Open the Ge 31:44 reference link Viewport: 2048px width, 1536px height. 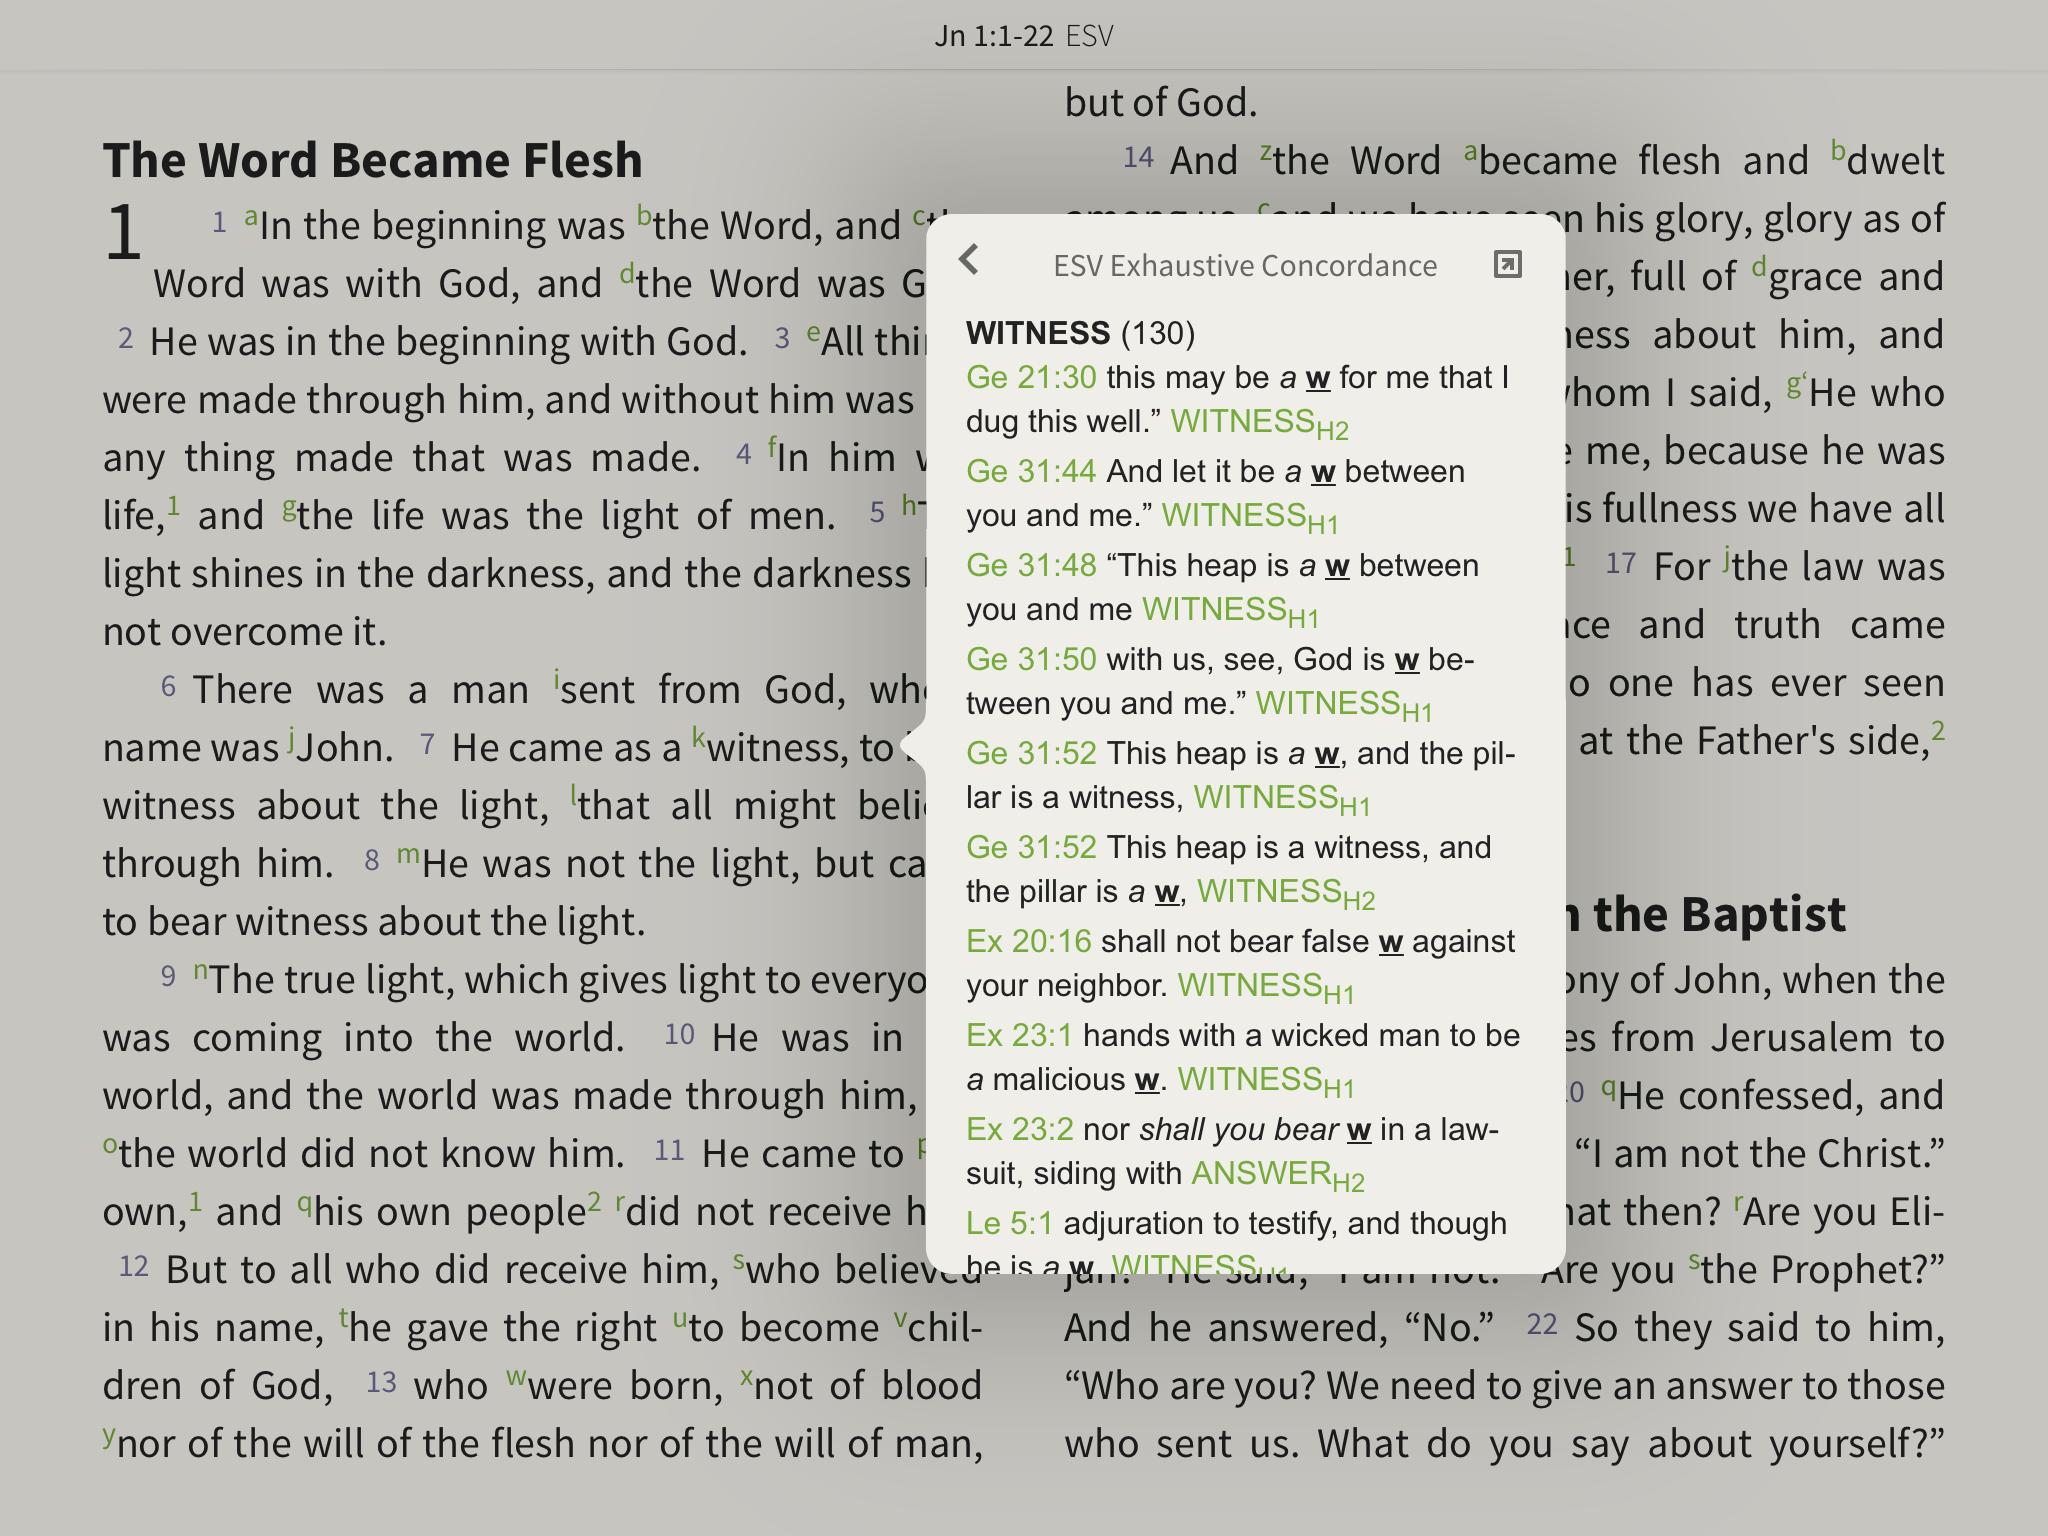[1031, 471]
